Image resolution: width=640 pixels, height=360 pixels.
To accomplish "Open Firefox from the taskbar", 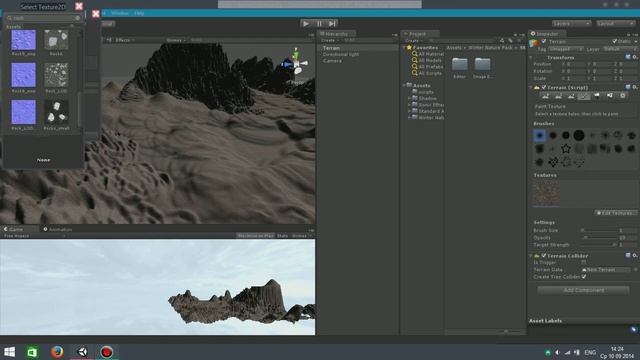I will 57,352.
